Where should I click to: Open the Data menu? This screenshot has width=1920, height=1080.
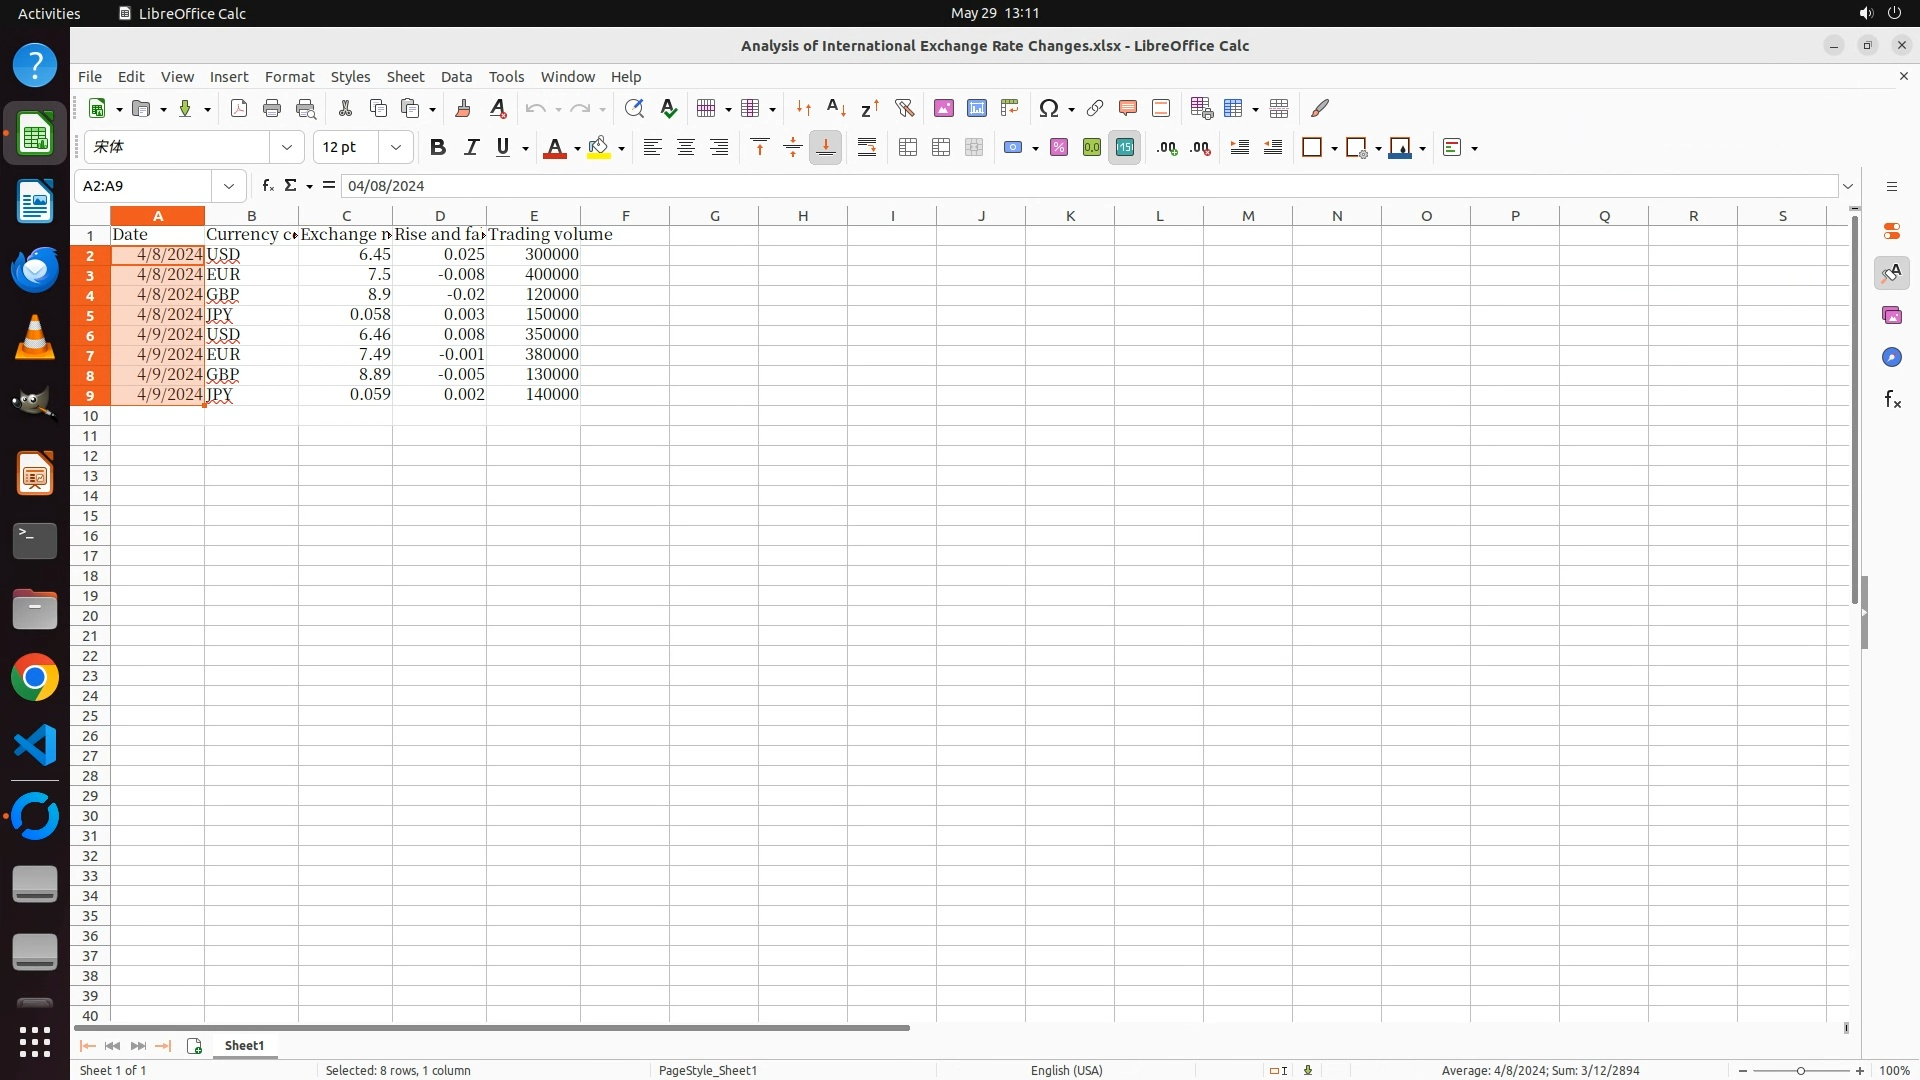456,77
